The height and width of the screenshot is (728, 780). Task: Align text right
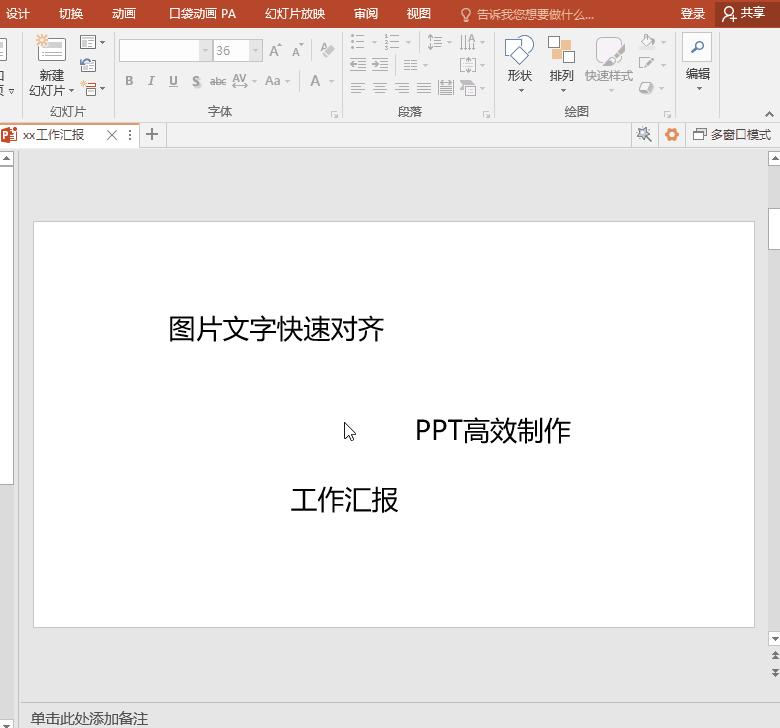pyautogui.click(x=402, y=89)
